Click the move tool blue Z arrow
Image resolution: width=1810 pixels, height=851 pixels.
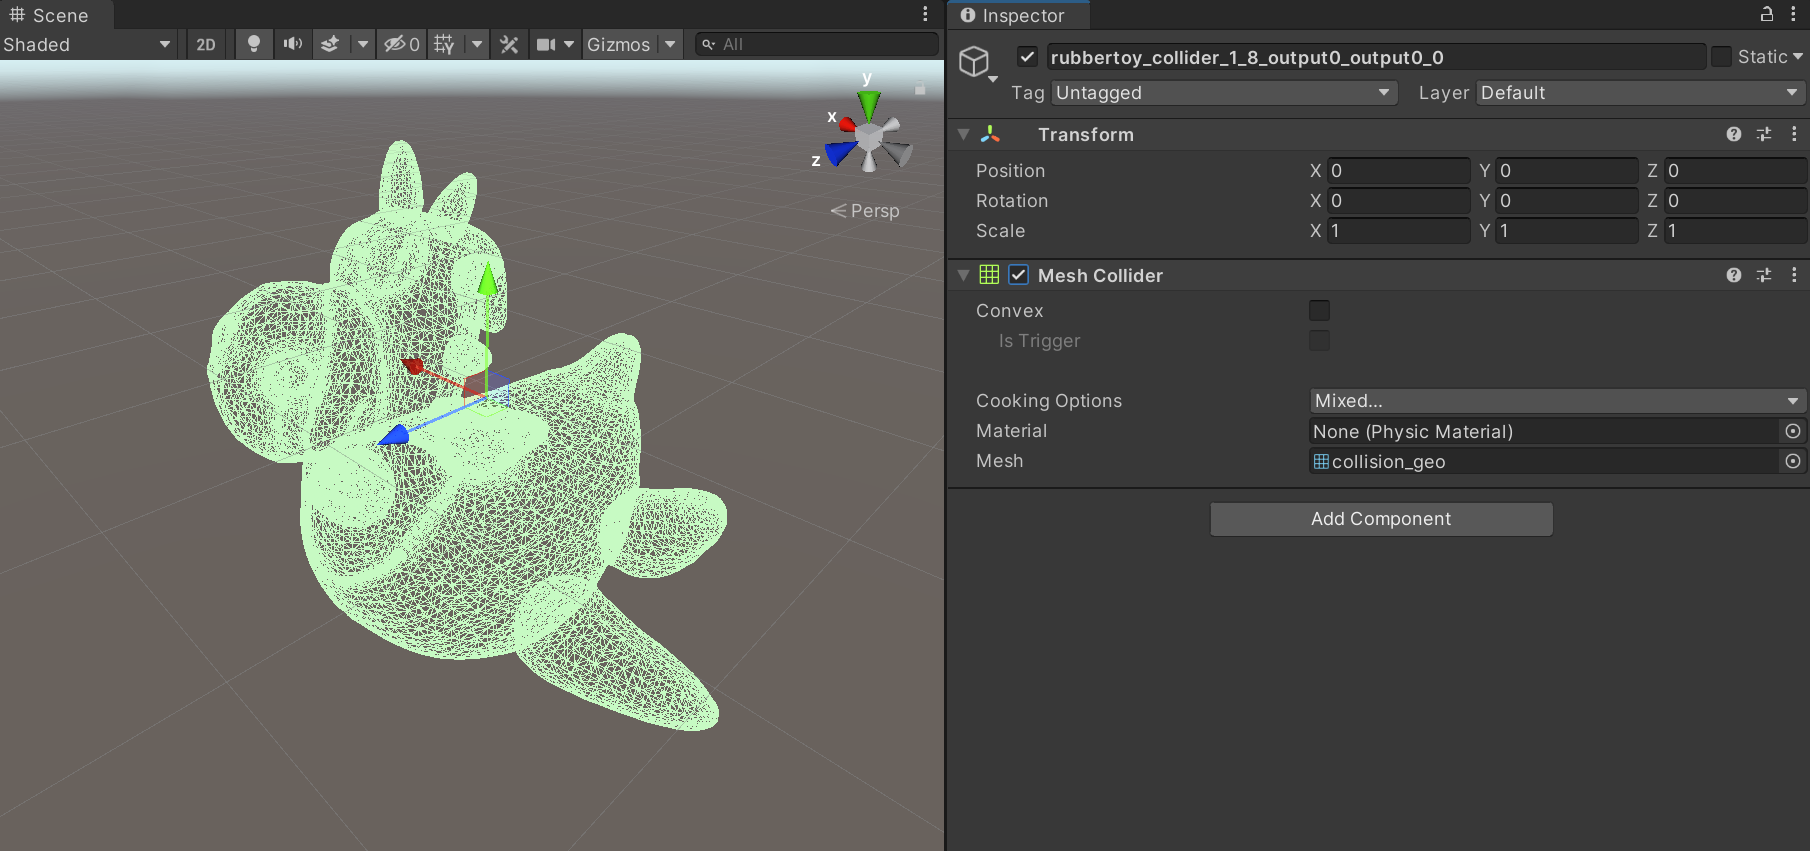point(395,435)
